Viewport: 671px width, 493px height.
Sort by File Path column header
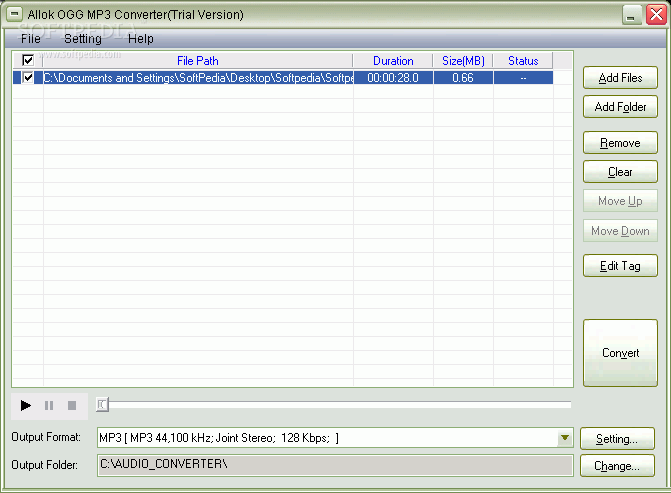(x=198, y=61)
